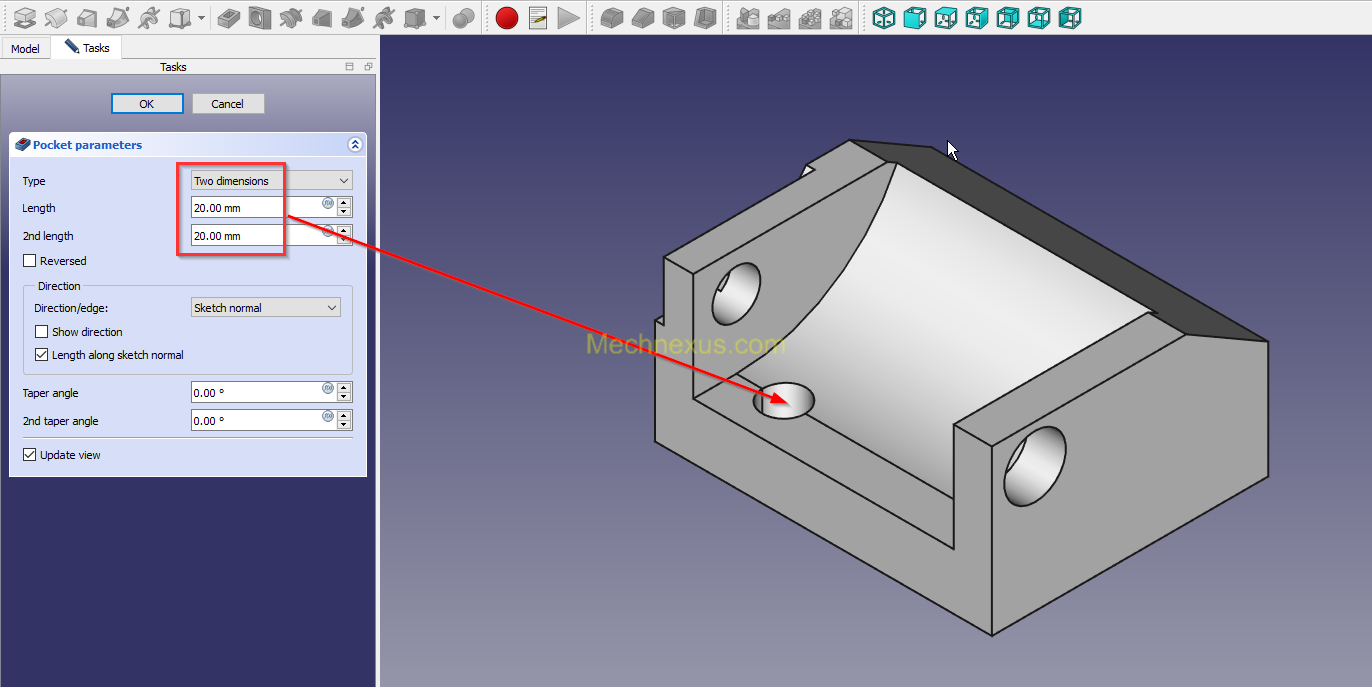Select the Hole tool icon
This screenshot has width=1372, height=687.
[260, 17]
